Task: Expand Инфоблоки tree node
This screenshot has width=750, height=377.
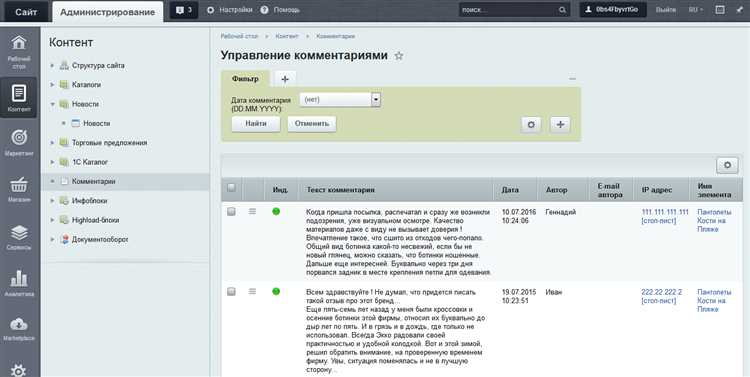Action: click(53, 201)
